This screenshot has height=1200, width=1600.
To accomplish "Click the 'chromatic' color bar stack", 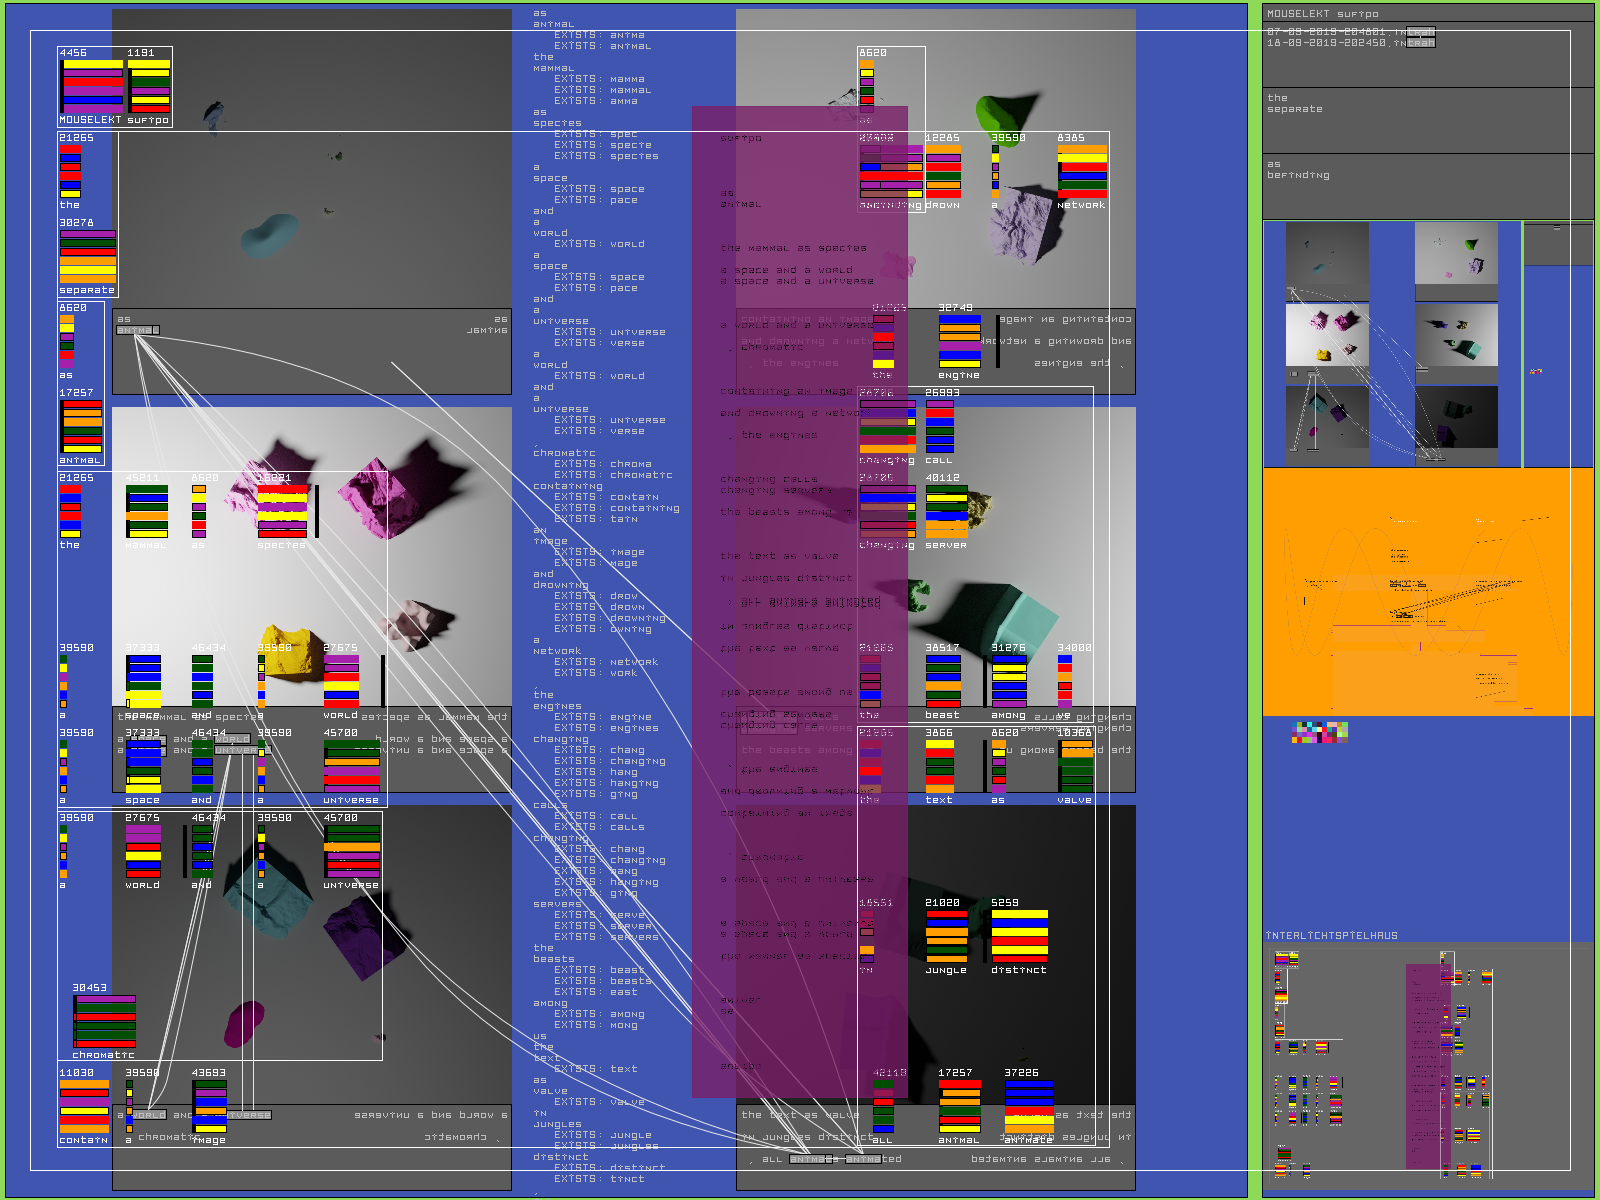I will (104, 1021).
